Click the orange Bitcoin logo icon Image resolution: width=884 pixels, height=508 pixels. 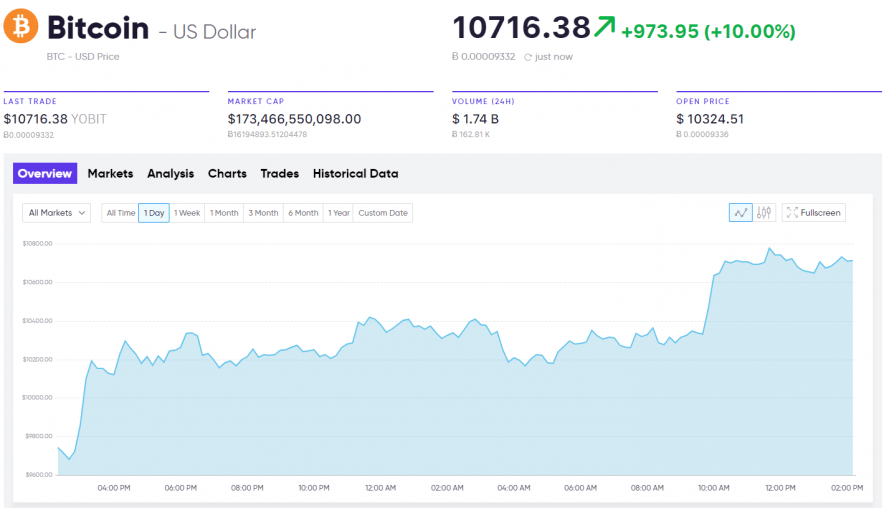[21, 26]
